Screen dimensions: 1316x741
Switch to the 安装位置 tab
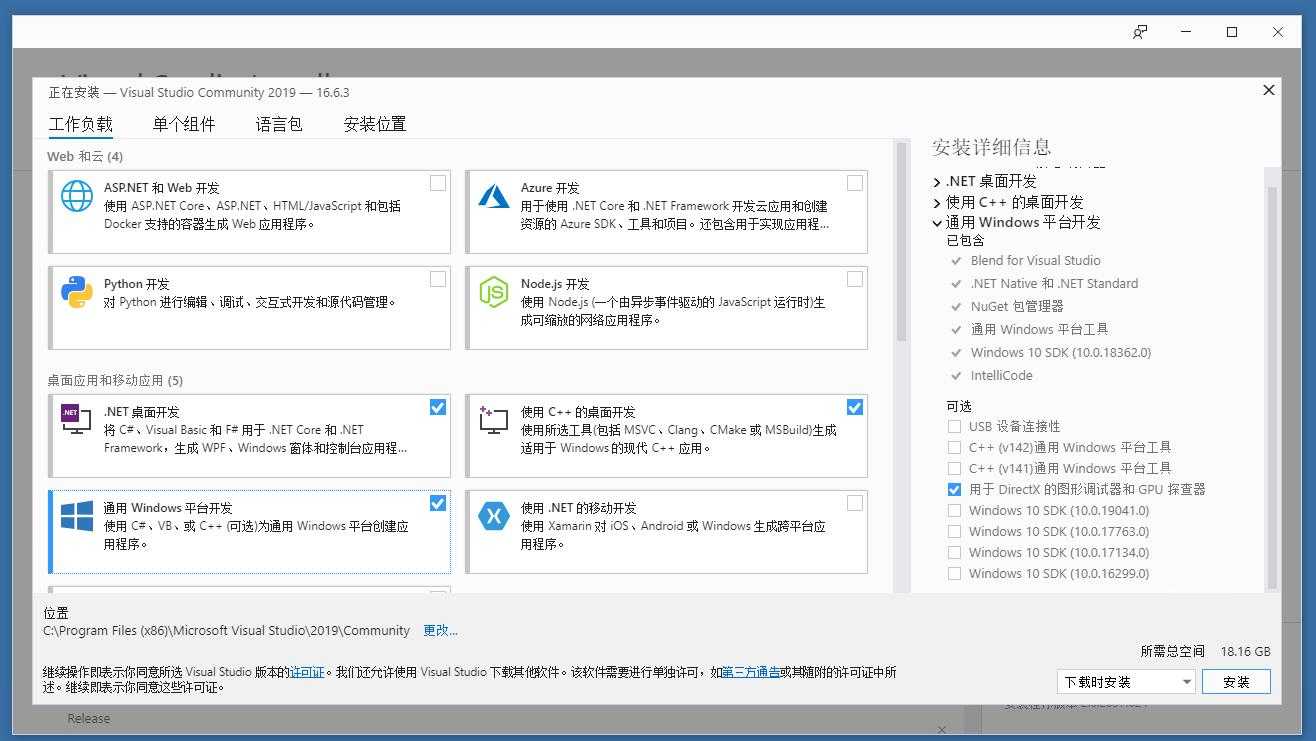pyautogui.click(x=375, y=124)
